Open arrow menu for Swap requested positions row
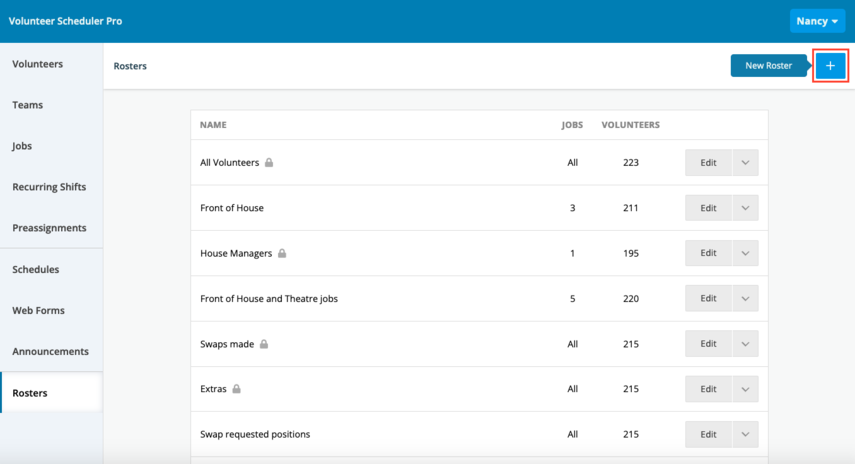This screenshot has width=855, height=464. click(x=745, y=434)
